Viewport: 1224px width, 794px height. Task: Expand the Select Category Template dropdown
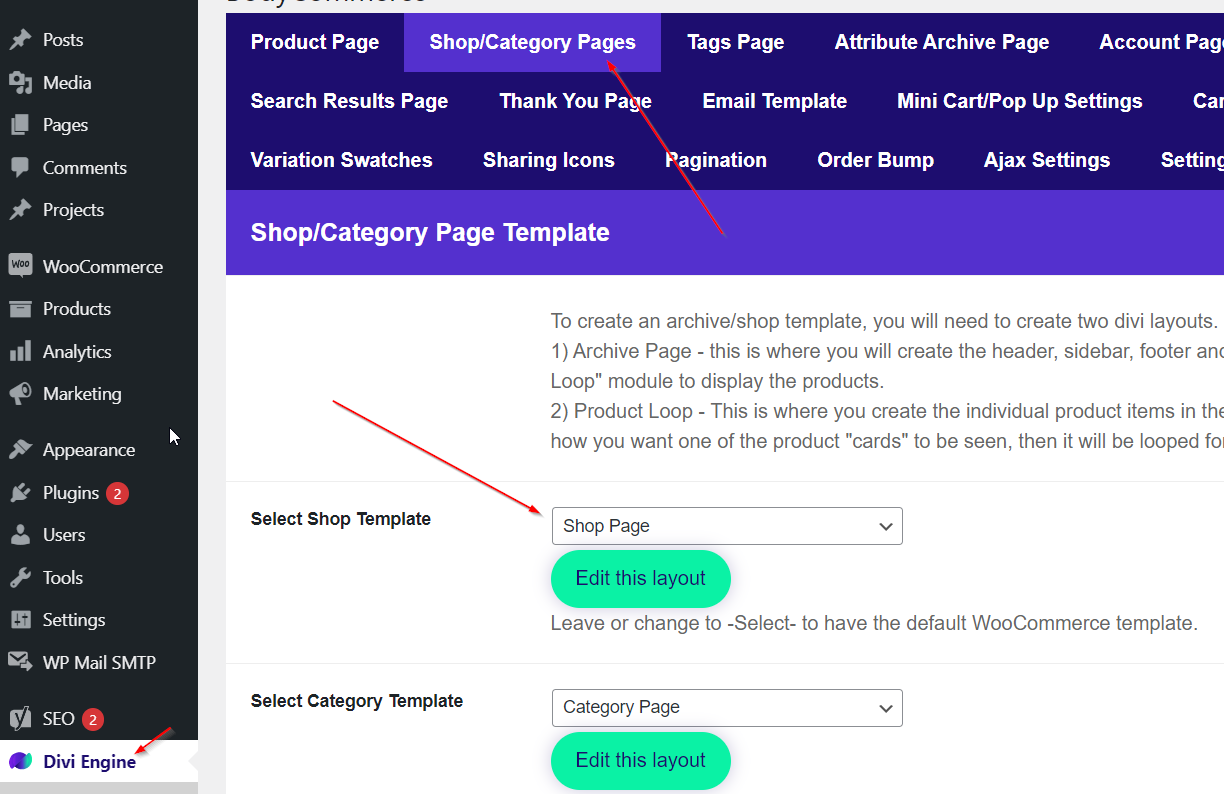[x=726, y=708]
